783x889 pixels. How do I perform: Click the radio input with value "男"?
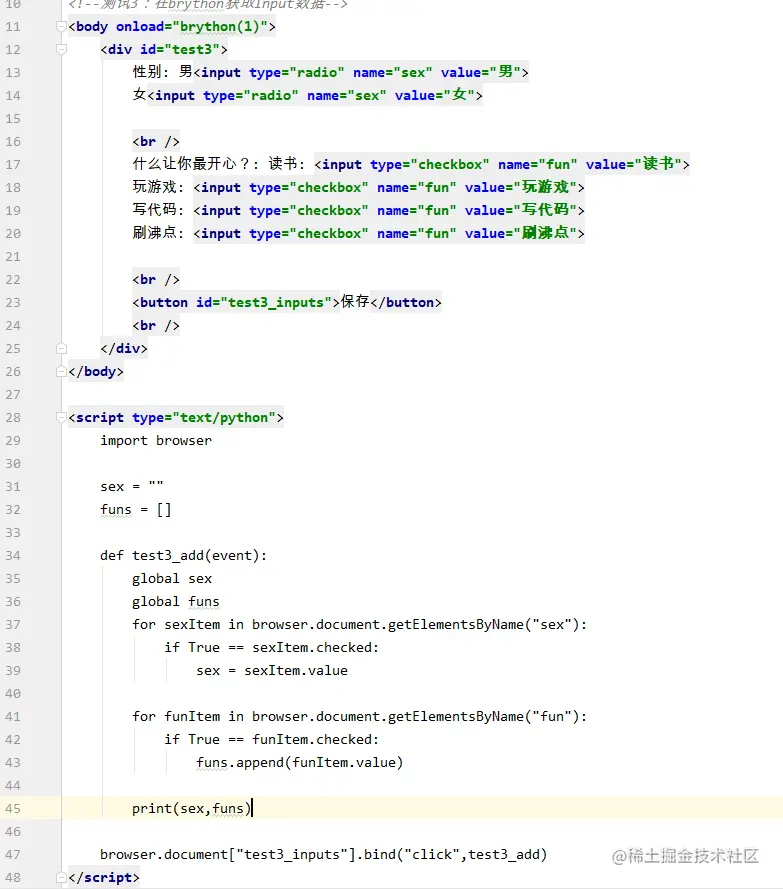(361, 73)
